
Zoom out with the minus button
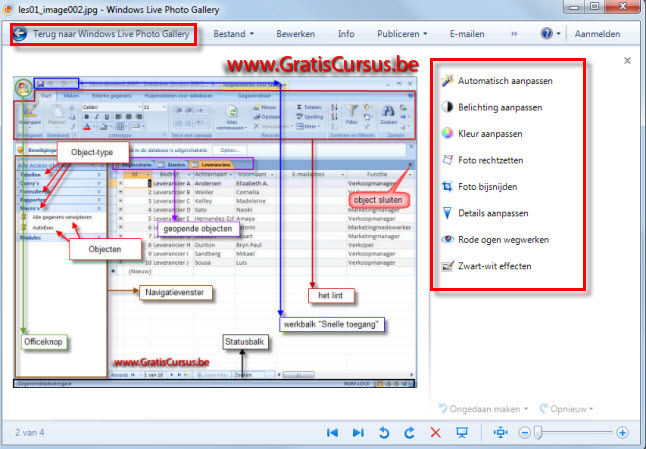pyautogui.click(x=524, y=433)
